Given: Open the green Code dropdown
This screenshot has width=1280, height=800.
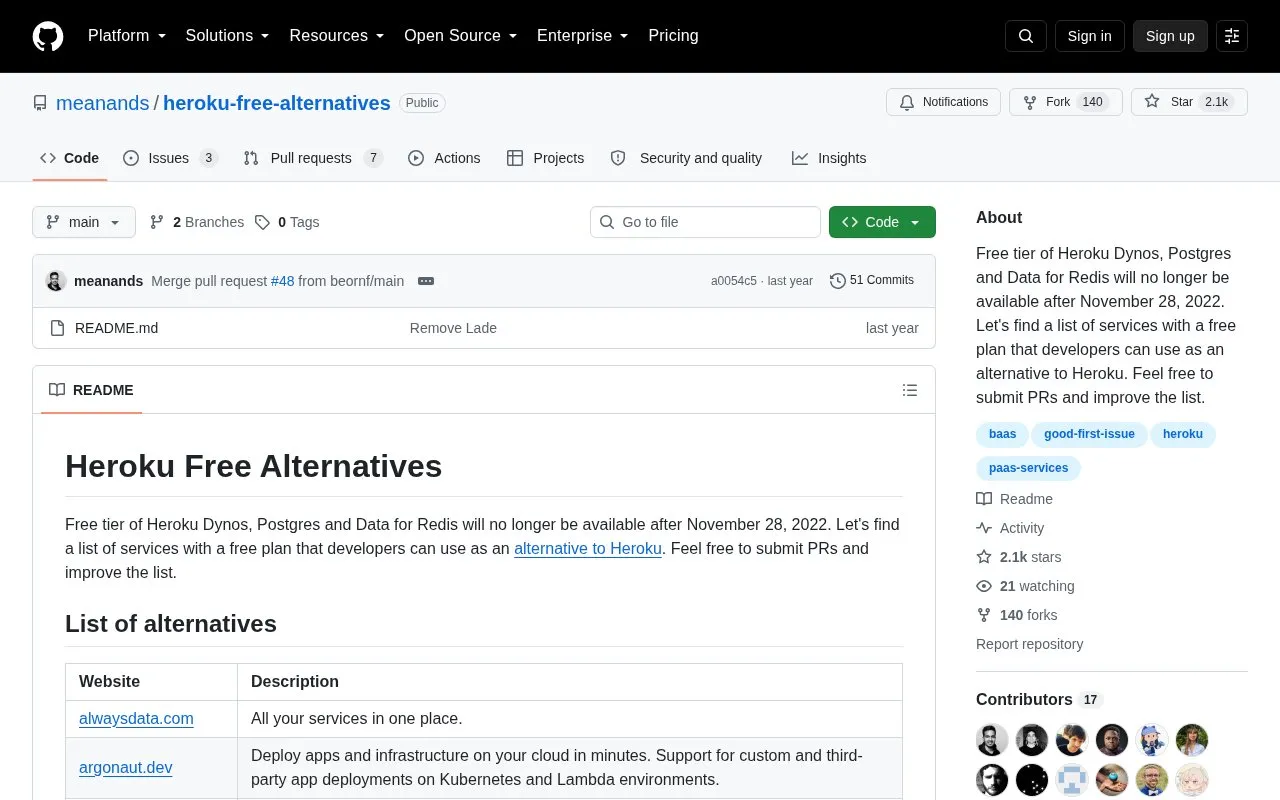Looking at the screenshot, I should point(882,222).
